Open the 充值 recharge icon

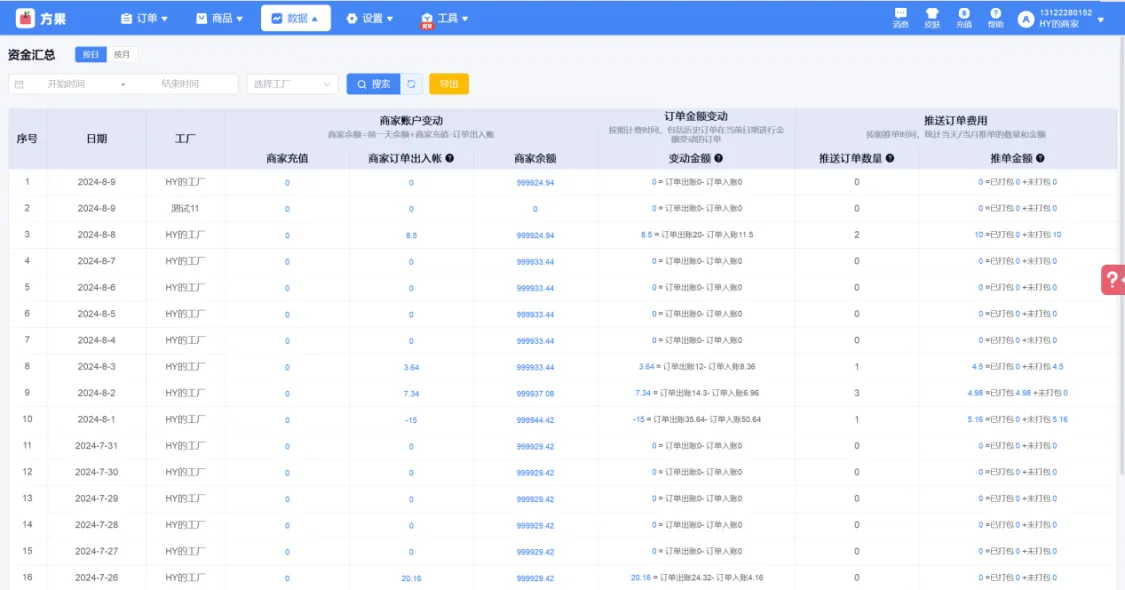click(964, 17)
